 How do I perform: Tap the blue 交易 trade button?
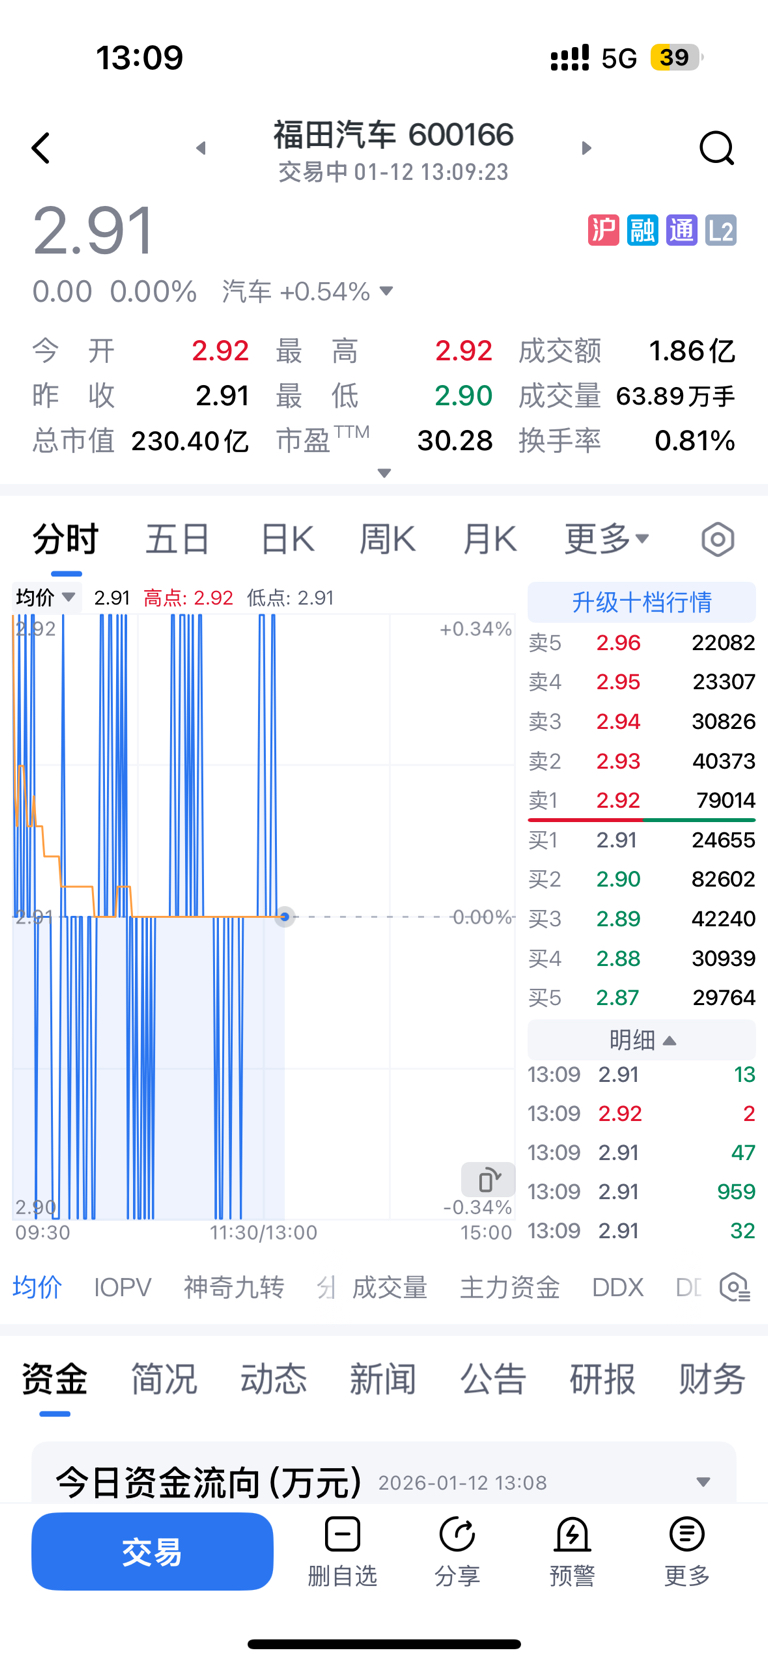click(152, 1552)
